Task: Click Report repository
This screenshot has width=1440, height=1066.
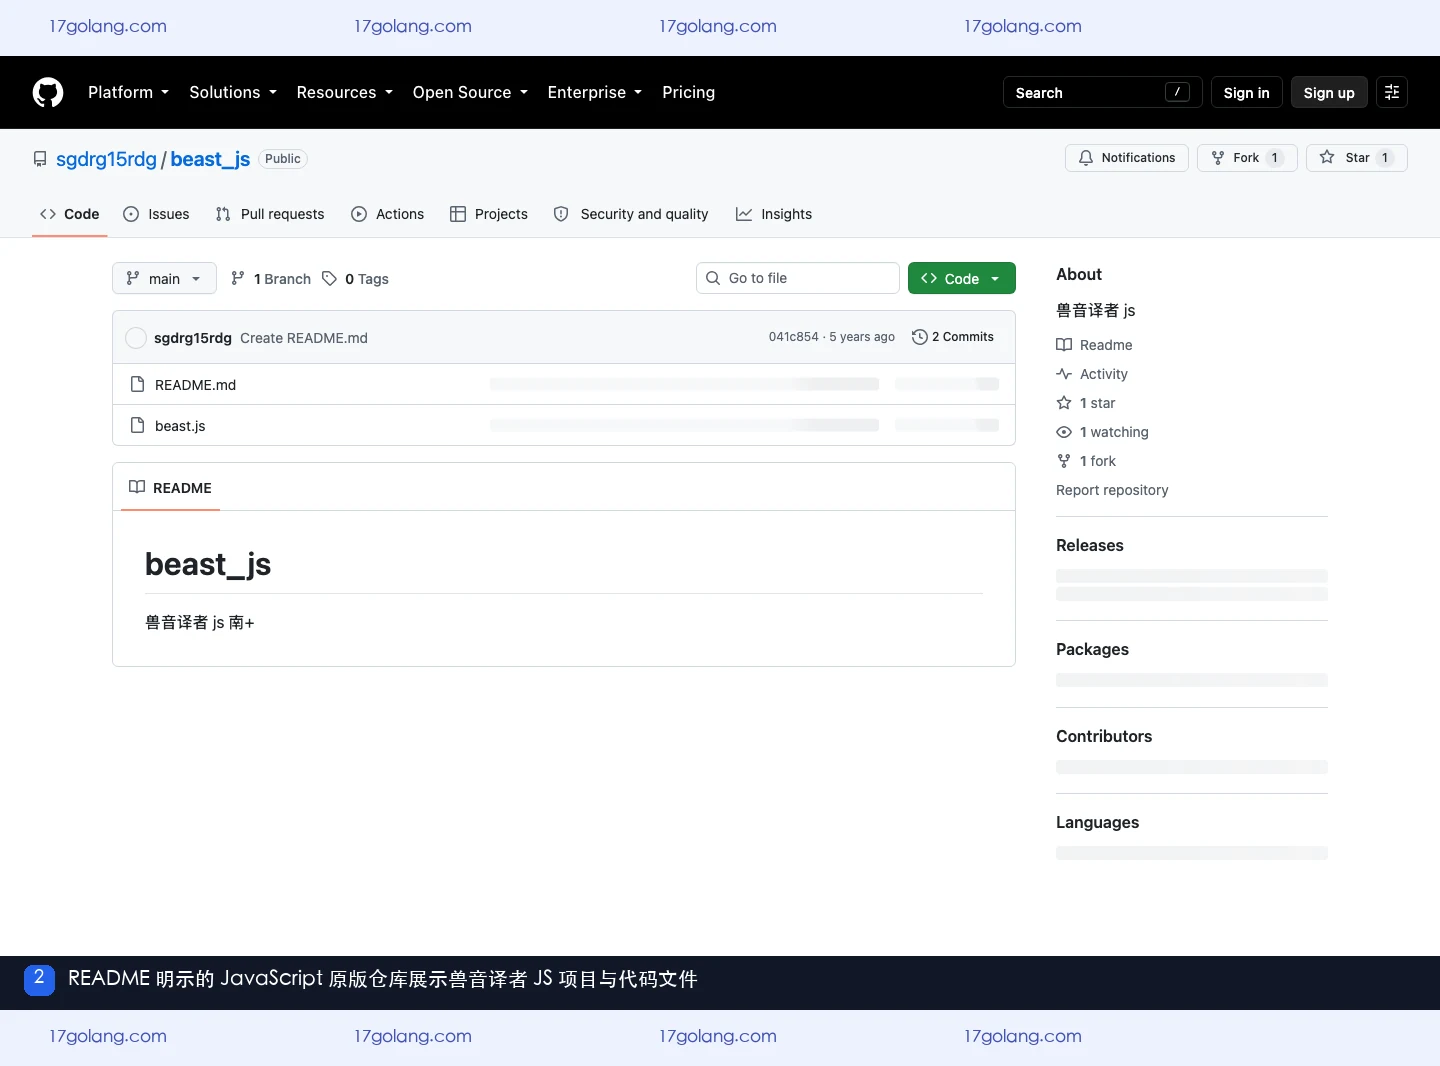Action: point(1112,490)
